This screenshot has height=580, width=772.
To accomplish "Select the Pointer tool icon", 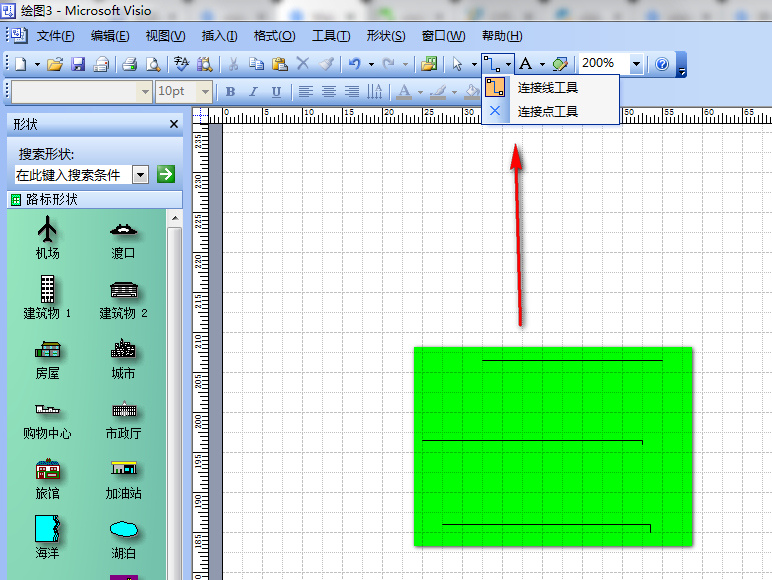I will tap(457, 64).
